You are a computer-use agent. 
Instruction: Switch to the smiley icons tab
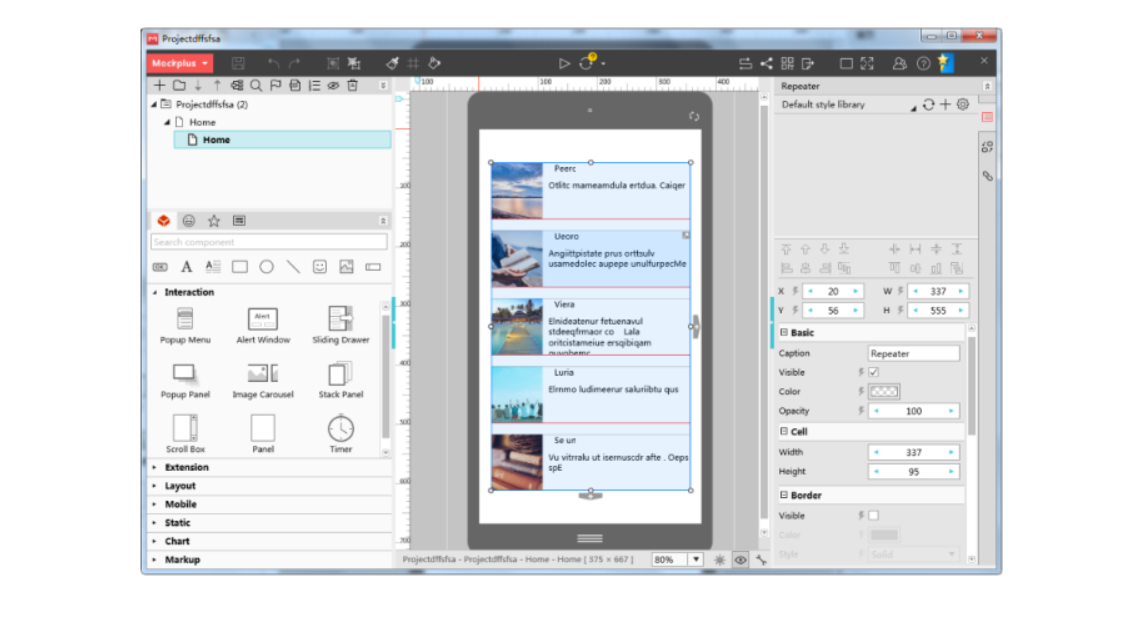(189, 221)
